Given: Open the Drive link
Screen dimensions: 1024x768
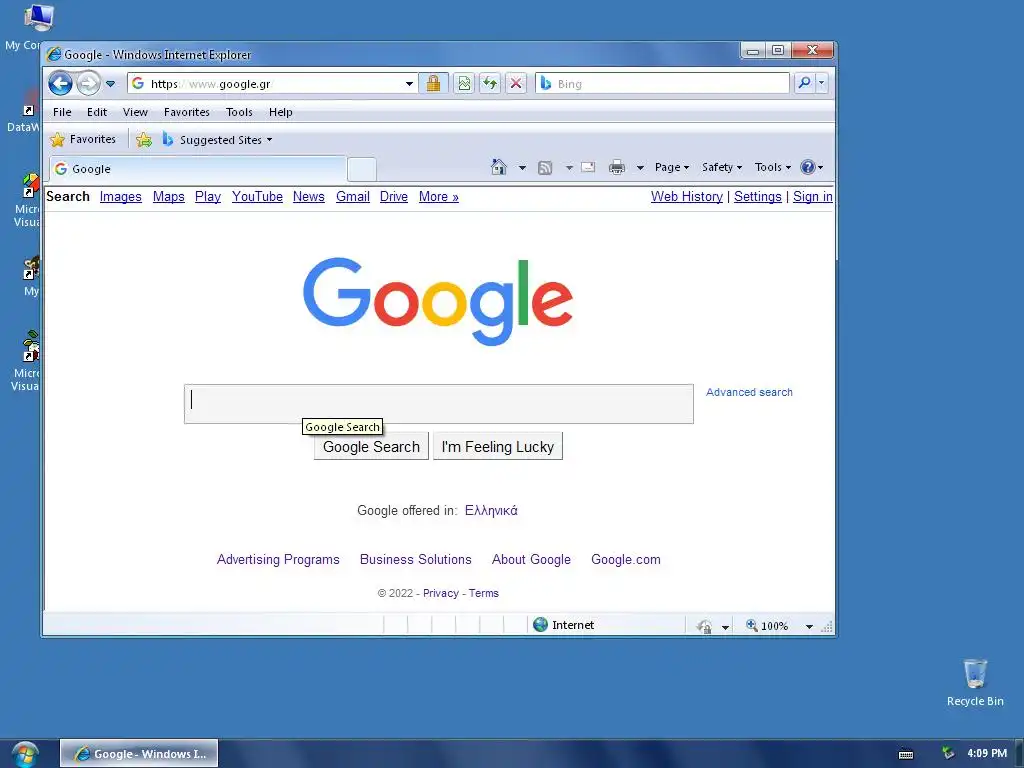Looking at the screenshot, I should (394, 197).
